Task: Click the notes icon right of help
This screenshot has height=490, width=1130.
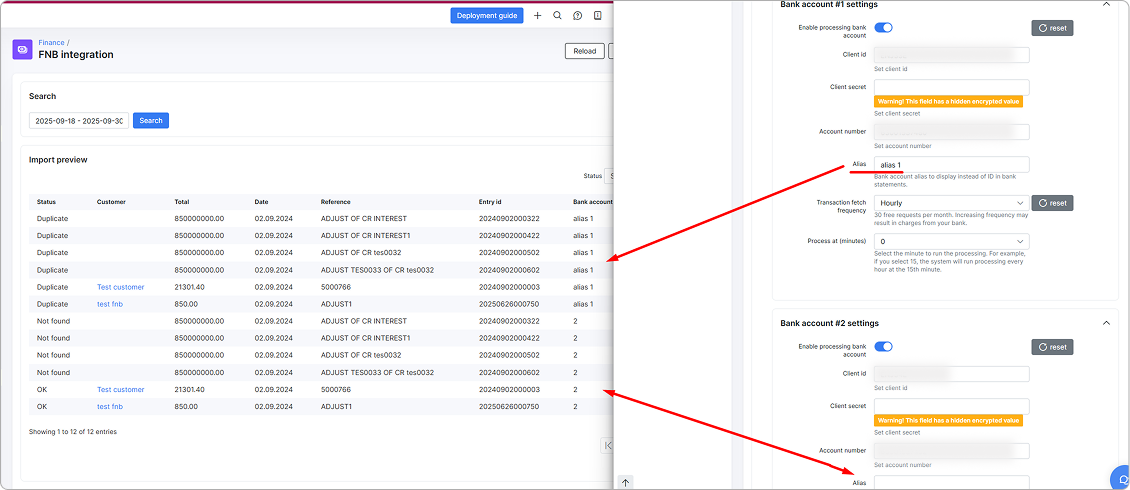Action: pos(597,16)
